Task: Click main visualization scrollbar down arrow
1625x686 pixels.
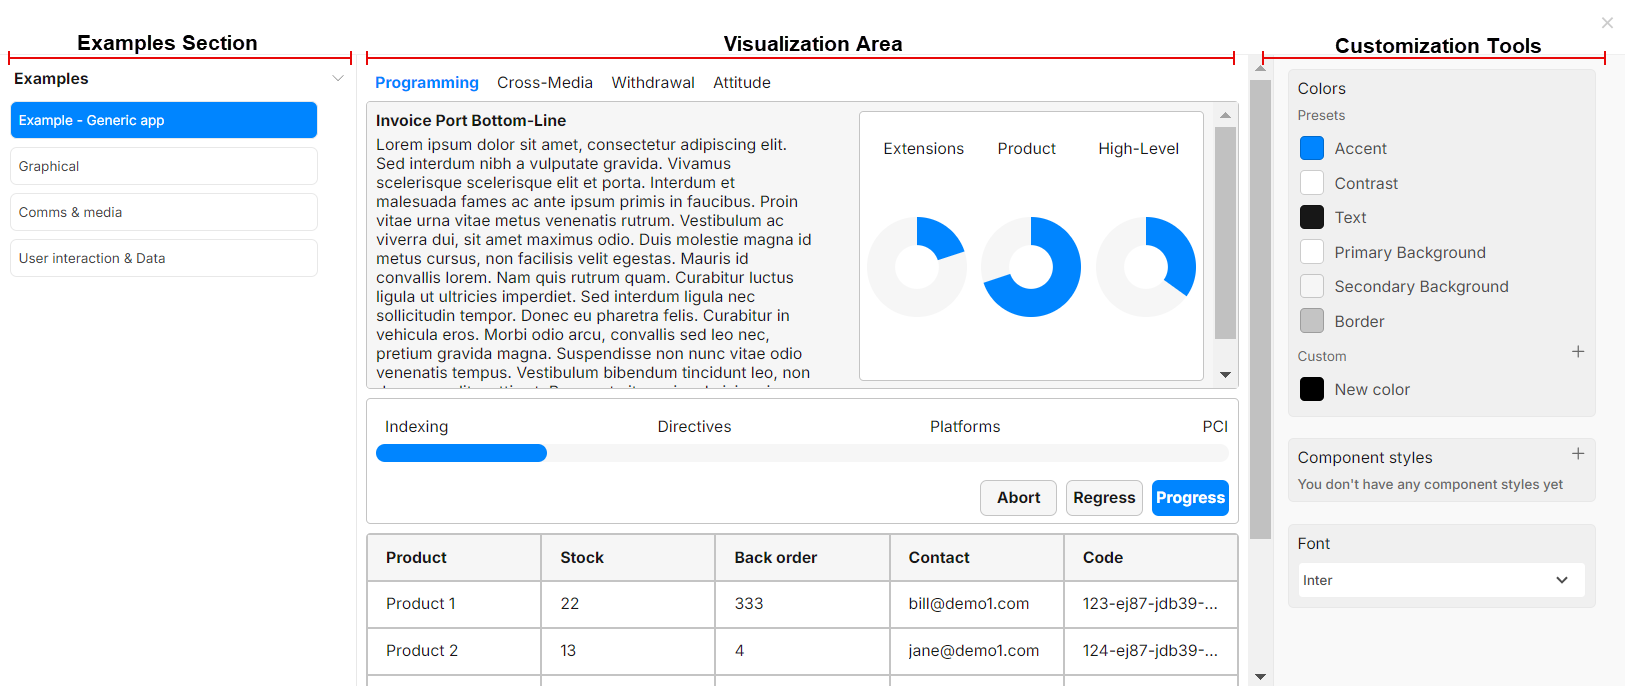Action: click(1260, 677)
